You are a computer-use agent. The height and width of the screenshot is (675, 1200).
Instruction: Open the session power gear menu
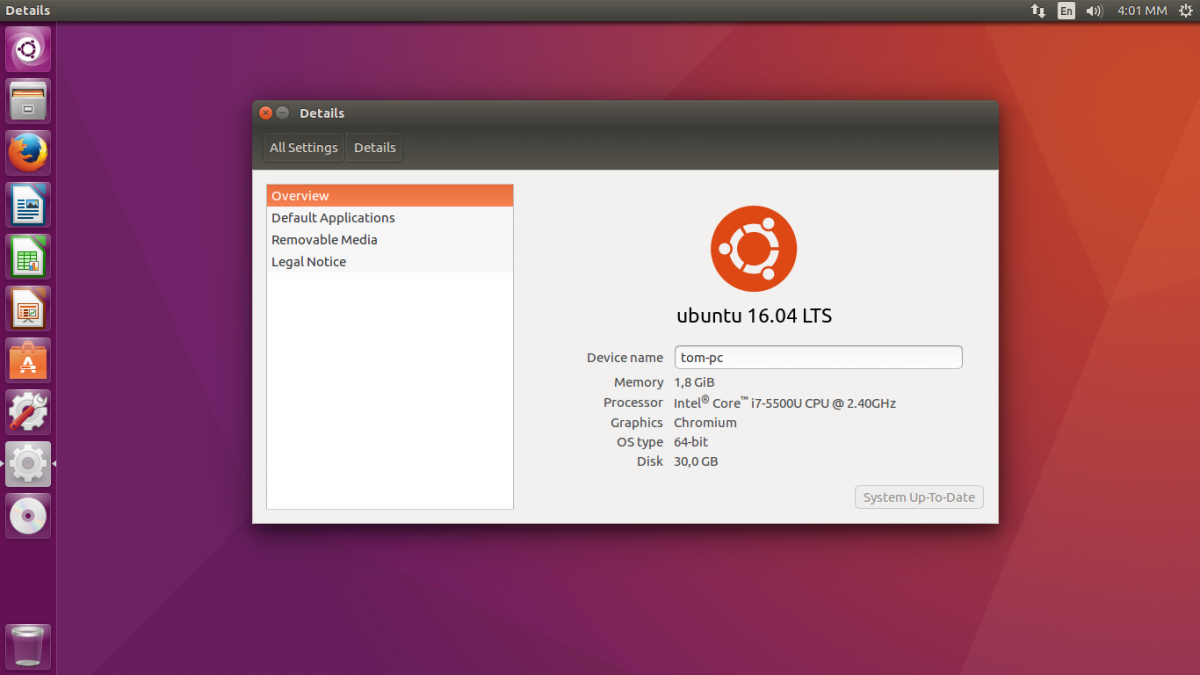click(x=1185, y=11)
